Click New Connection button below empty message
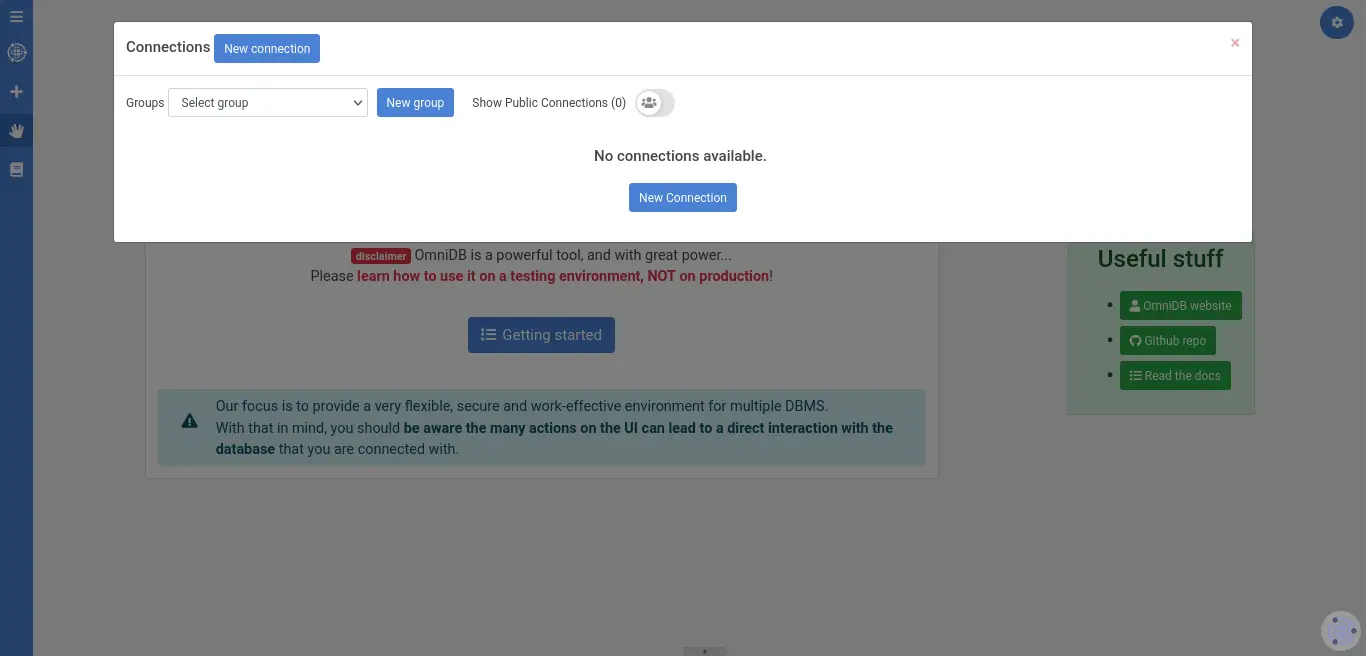 [x=683, y=197]
